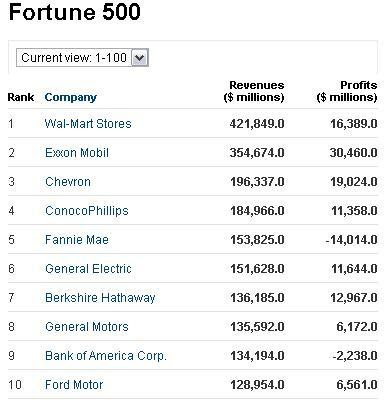Viewport: 386px width, 405px height.
Task: Open the Exxon Mobil company link
Action: [77, 153]
